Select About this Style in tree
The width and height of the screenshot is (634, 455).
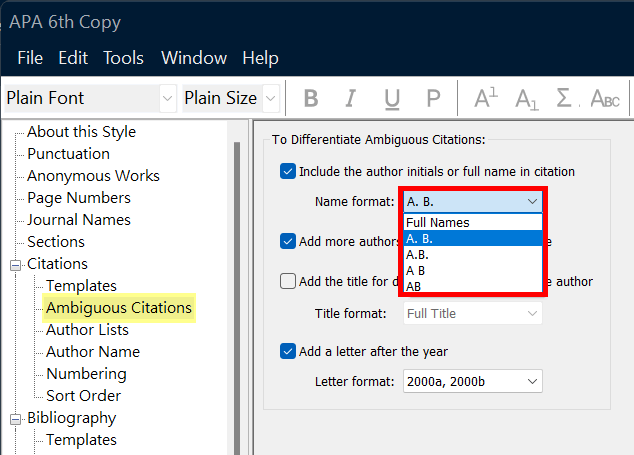point(81,132)
